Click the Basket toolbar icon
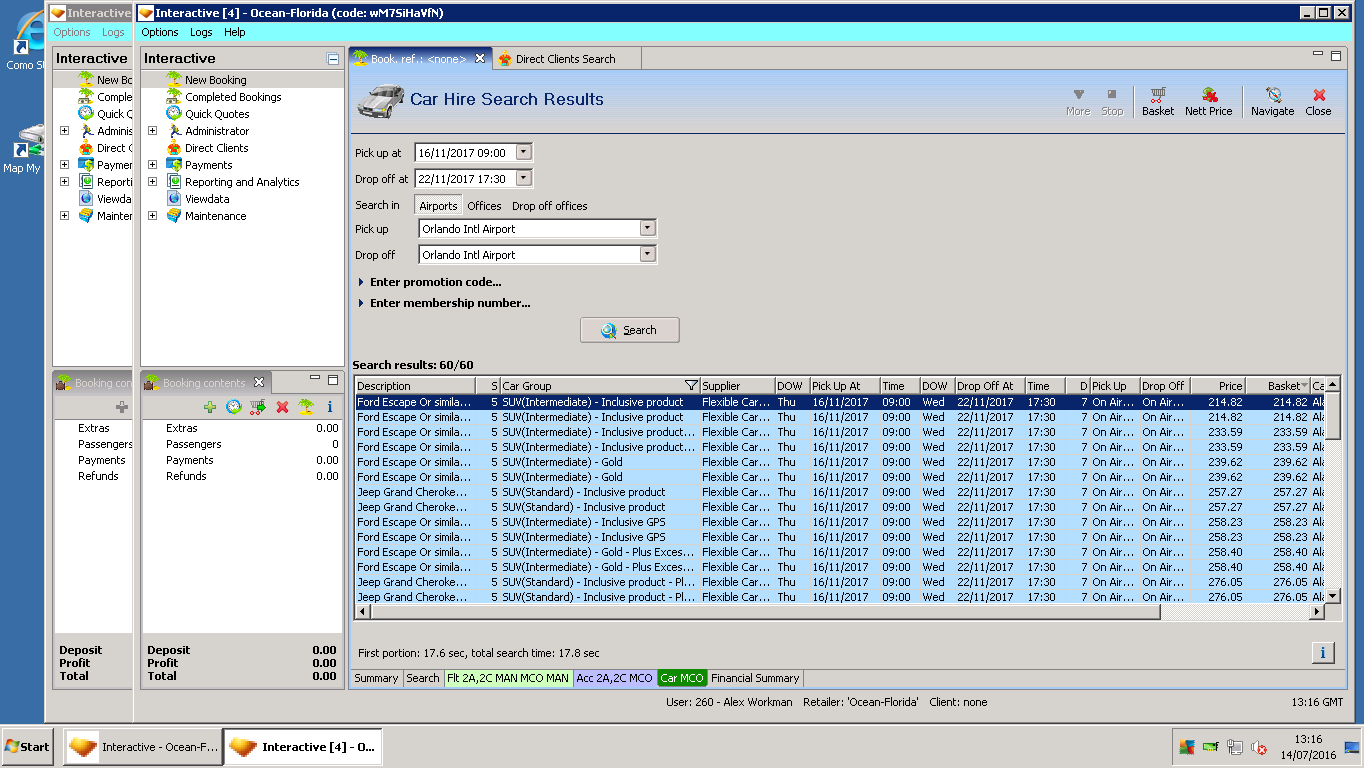The width and height of the screenshot is (1364, 768). pos(1157,101)
